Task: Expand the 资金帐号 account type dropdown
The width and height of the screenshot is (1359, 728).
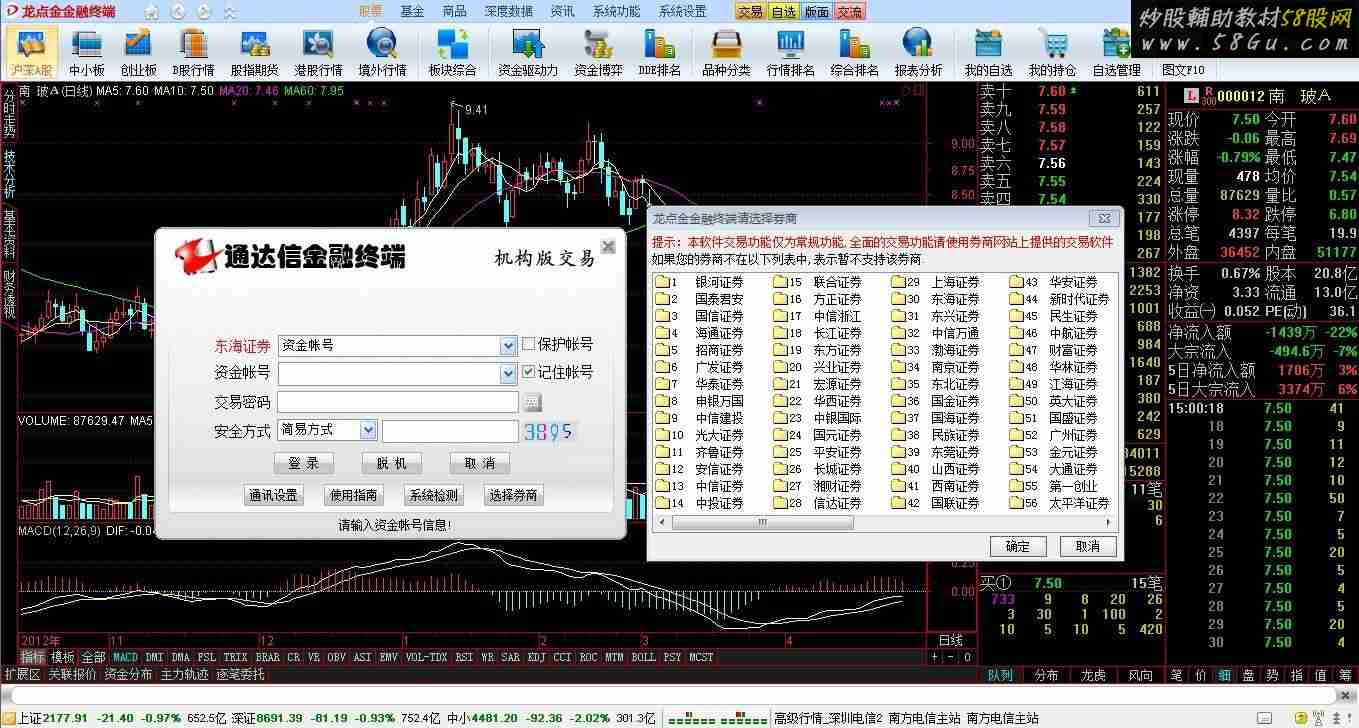Action: pos(508,346)
